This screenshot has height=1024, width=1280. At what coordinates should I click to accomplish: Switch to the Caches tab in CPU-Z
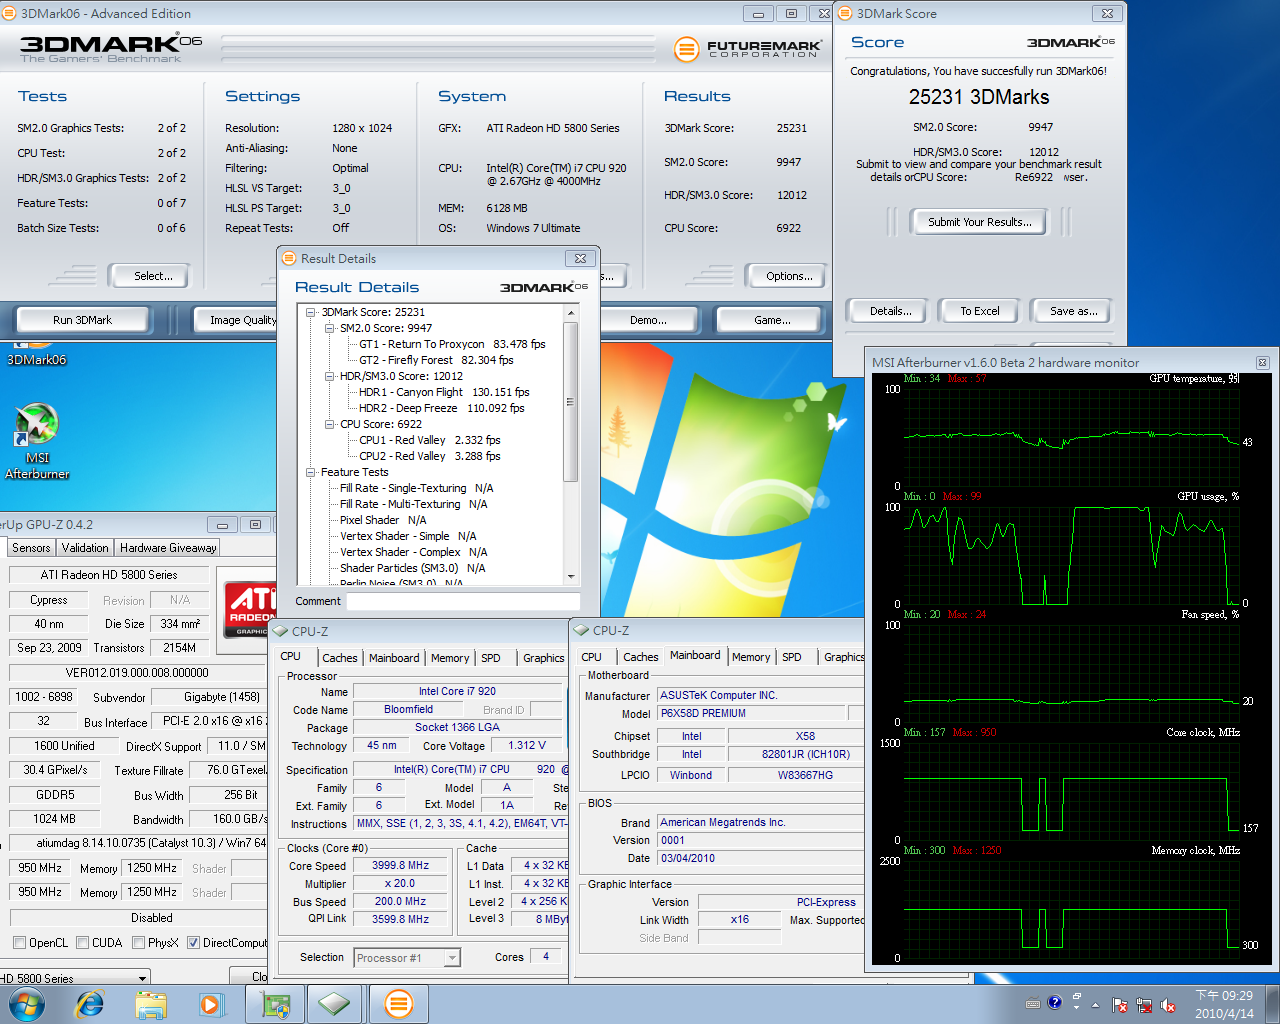pyautogui.click(x=339, y=658)
